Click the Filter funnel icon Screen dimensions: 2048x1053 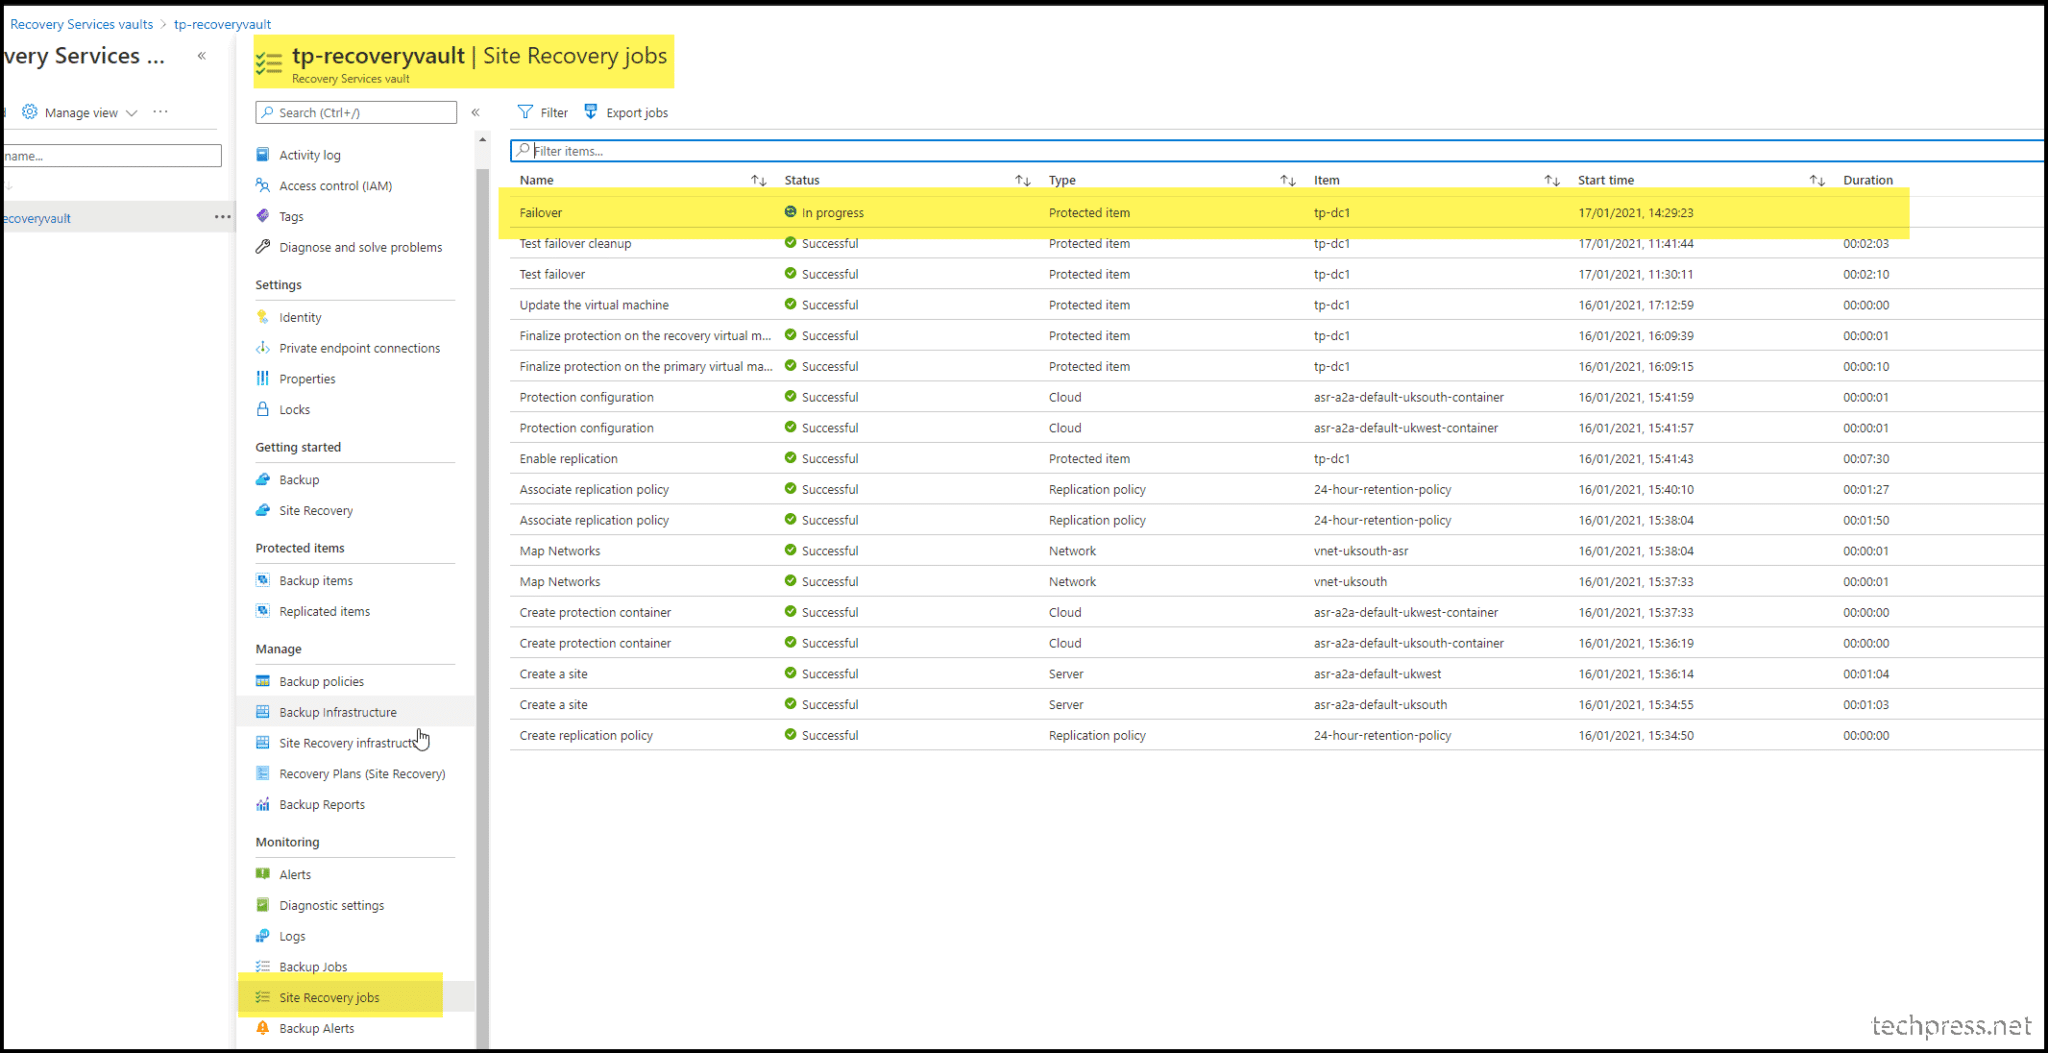coord(525,112)
